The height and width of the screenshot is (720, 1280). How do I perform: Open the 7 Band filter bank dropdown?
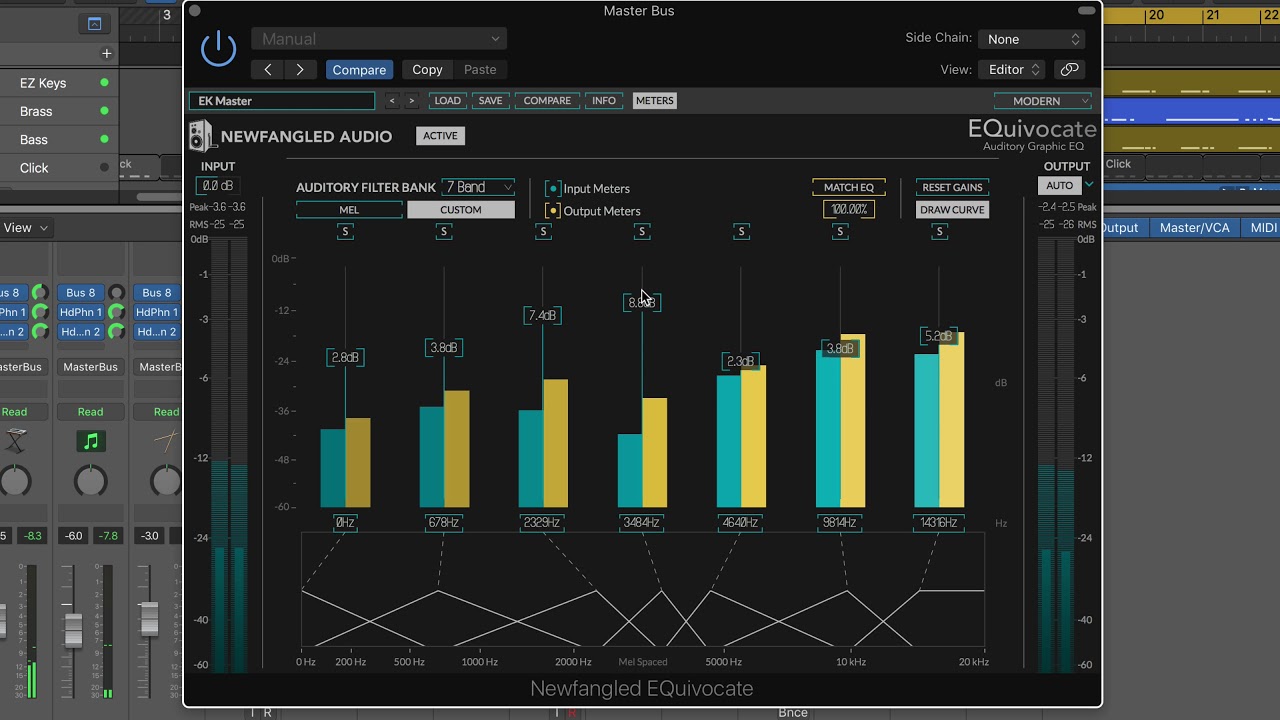pyautogui.click(x=479, y=187)
